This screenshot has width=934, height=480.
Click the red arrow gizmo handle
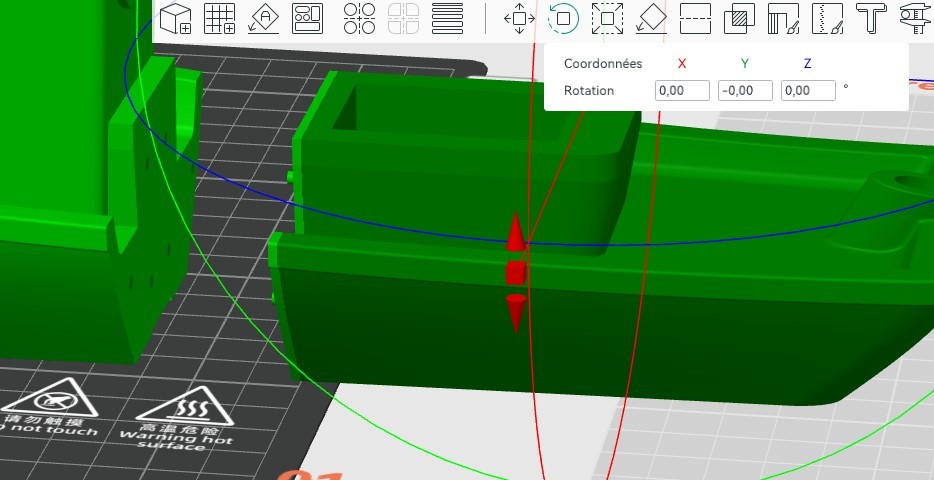click(x=515, y=234)
